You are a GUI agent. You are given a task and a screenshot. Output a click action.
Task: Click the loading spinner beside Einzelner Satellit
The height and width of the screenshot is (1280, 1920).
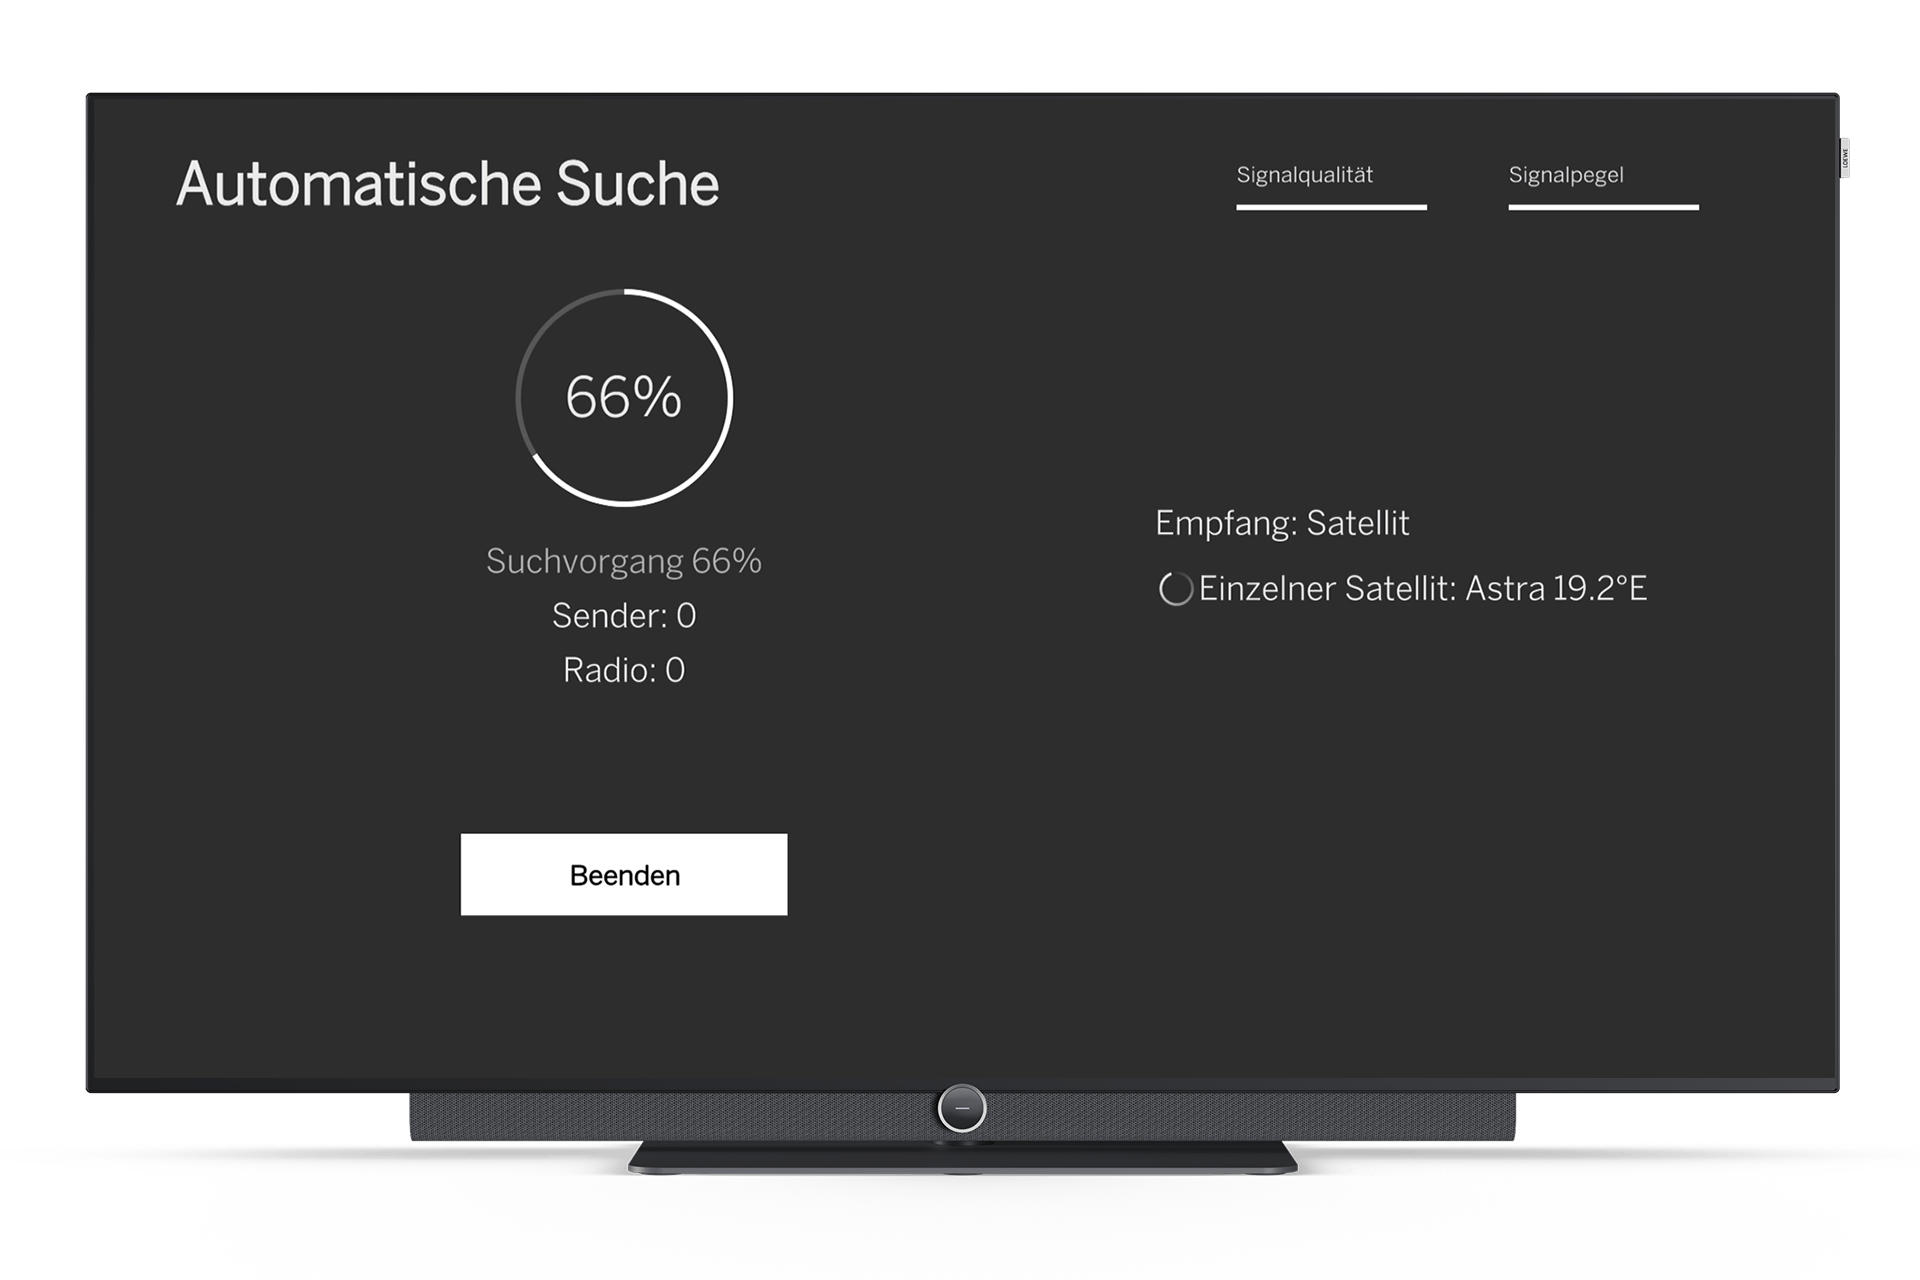coord(1175,589)
